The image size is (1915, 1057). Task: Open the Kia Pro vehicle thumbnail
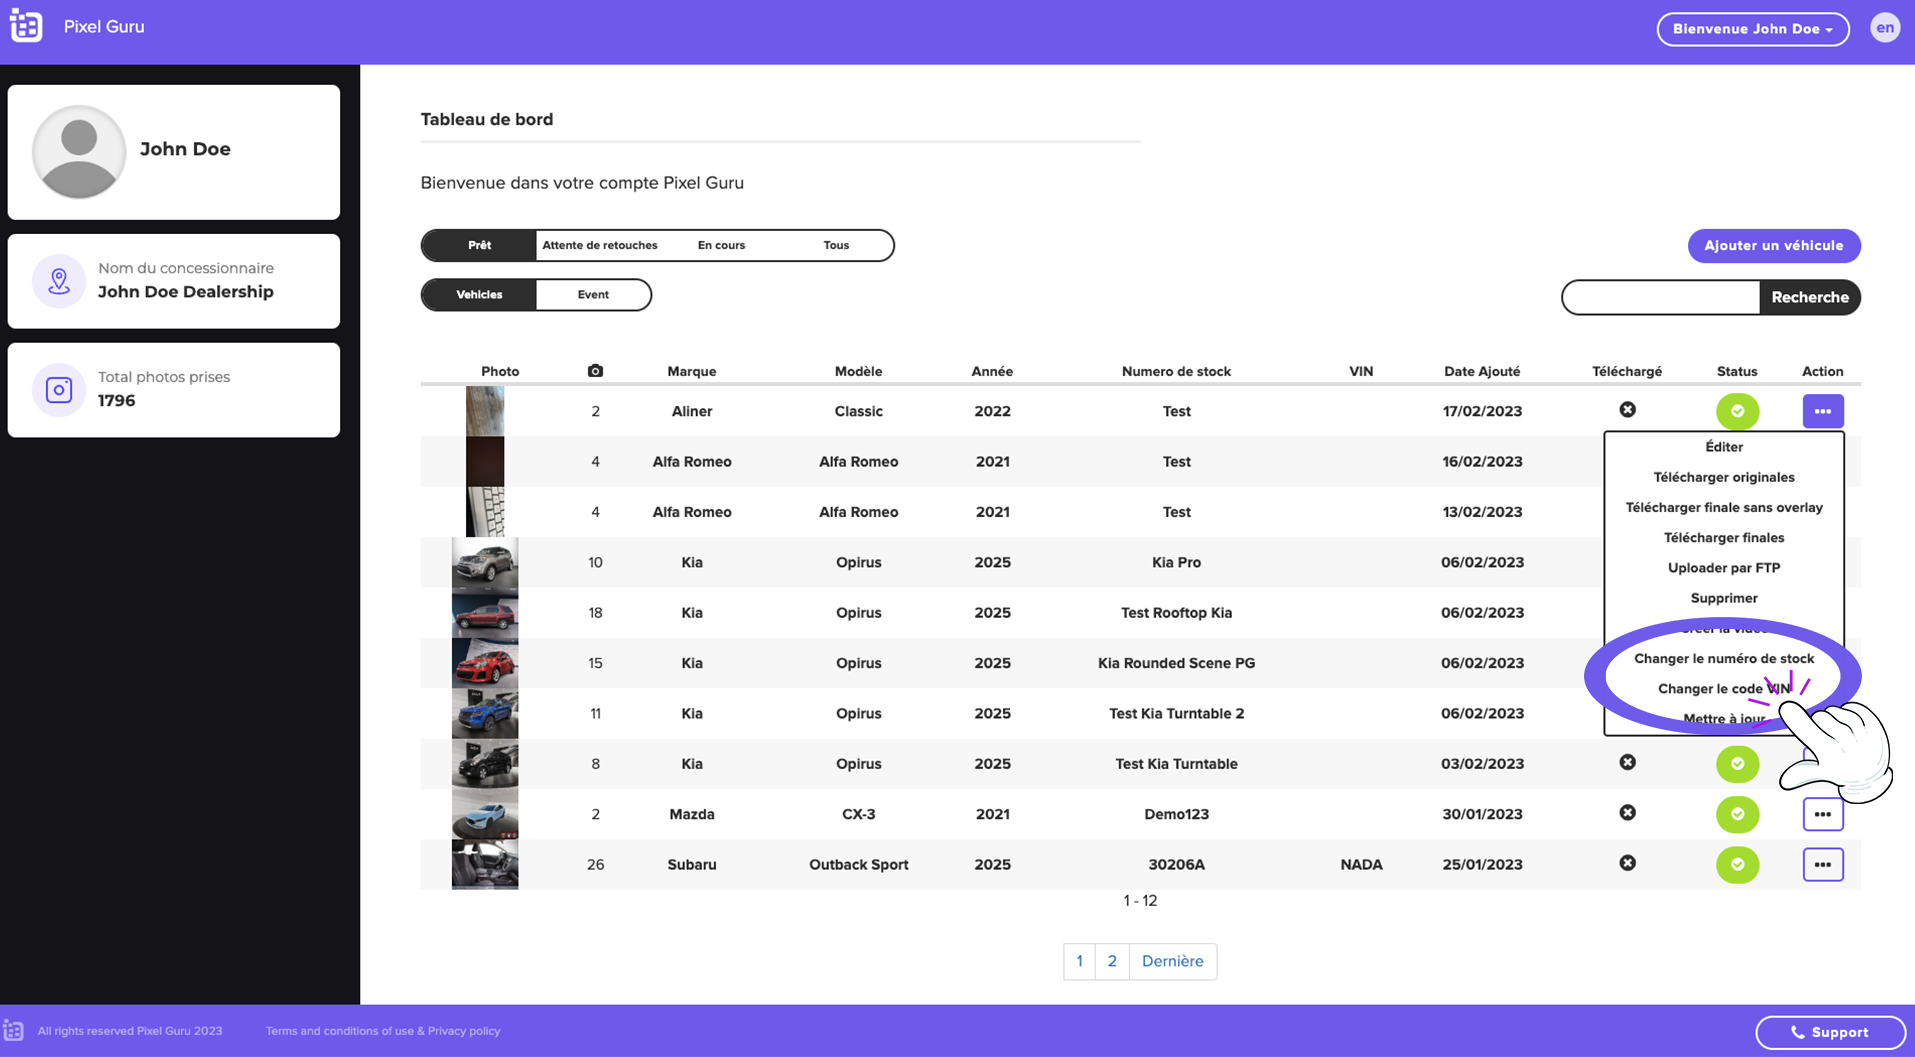485,562
